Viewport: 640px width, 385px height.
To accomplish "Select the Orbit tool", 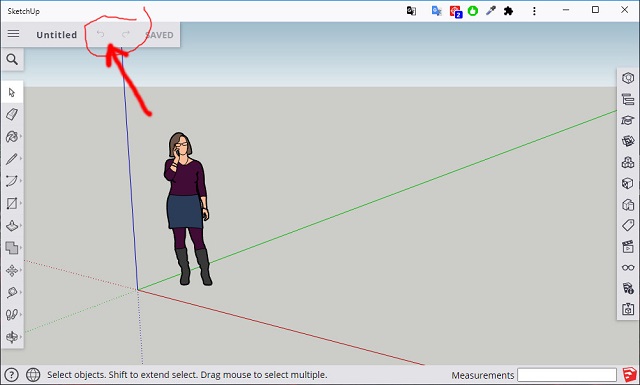I will click(x=12, y=337).
